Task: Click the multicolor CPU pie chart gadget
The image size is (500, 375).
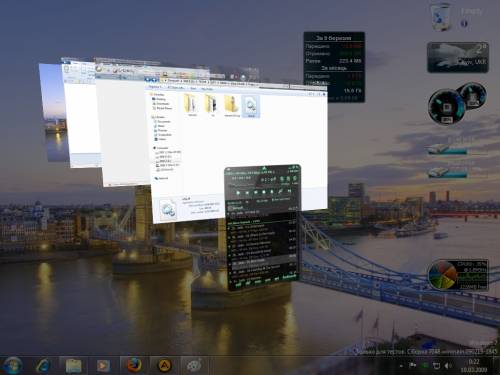Action: click(x=443, y=275)
